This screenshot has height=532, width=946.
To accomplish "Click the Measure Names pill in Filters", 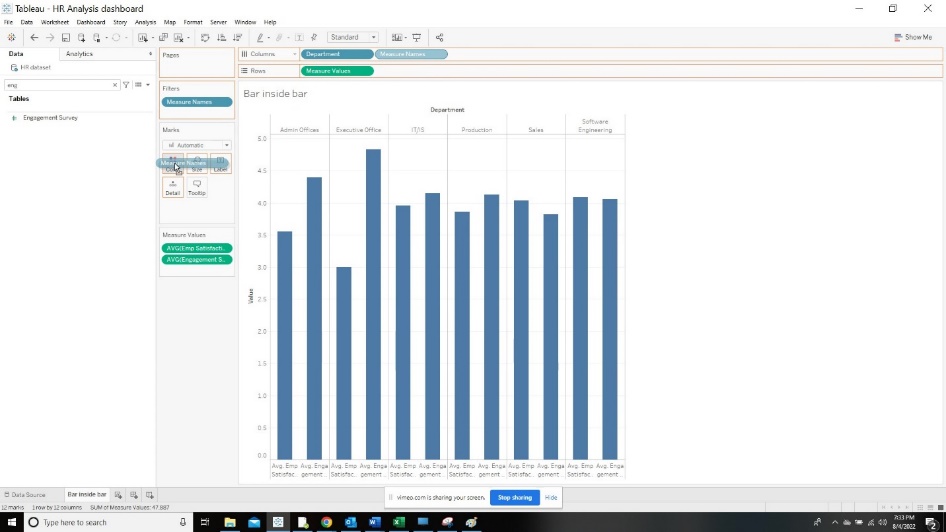I will click(x=197, y=102).
